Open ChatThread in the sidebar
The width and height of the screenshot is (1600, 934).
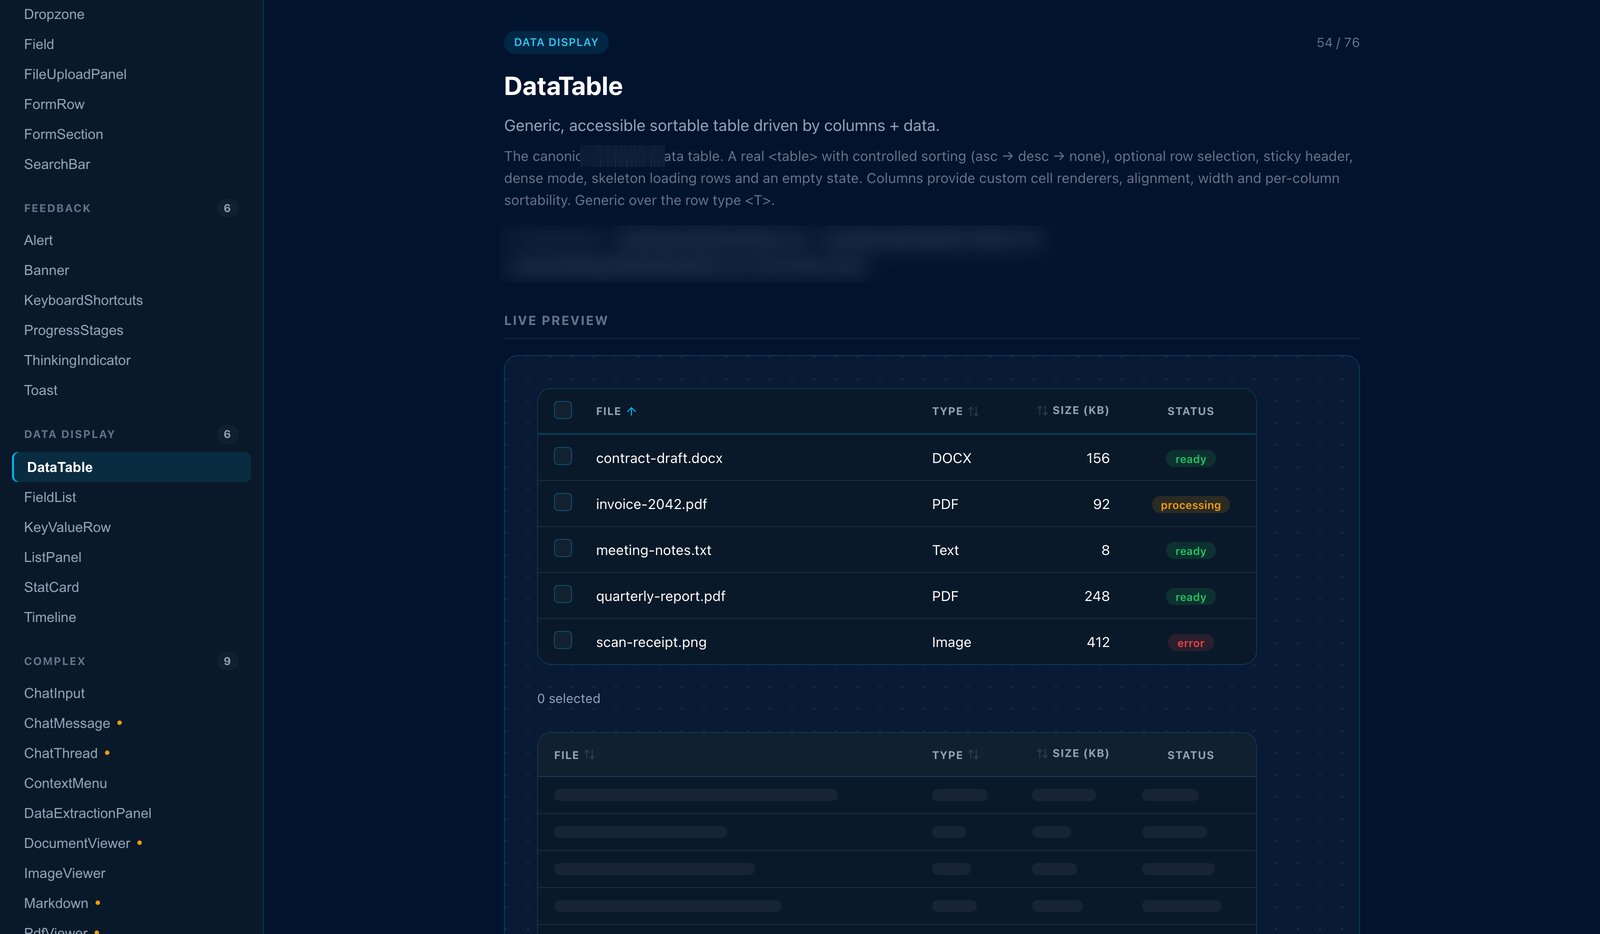[x=61, y=753]
